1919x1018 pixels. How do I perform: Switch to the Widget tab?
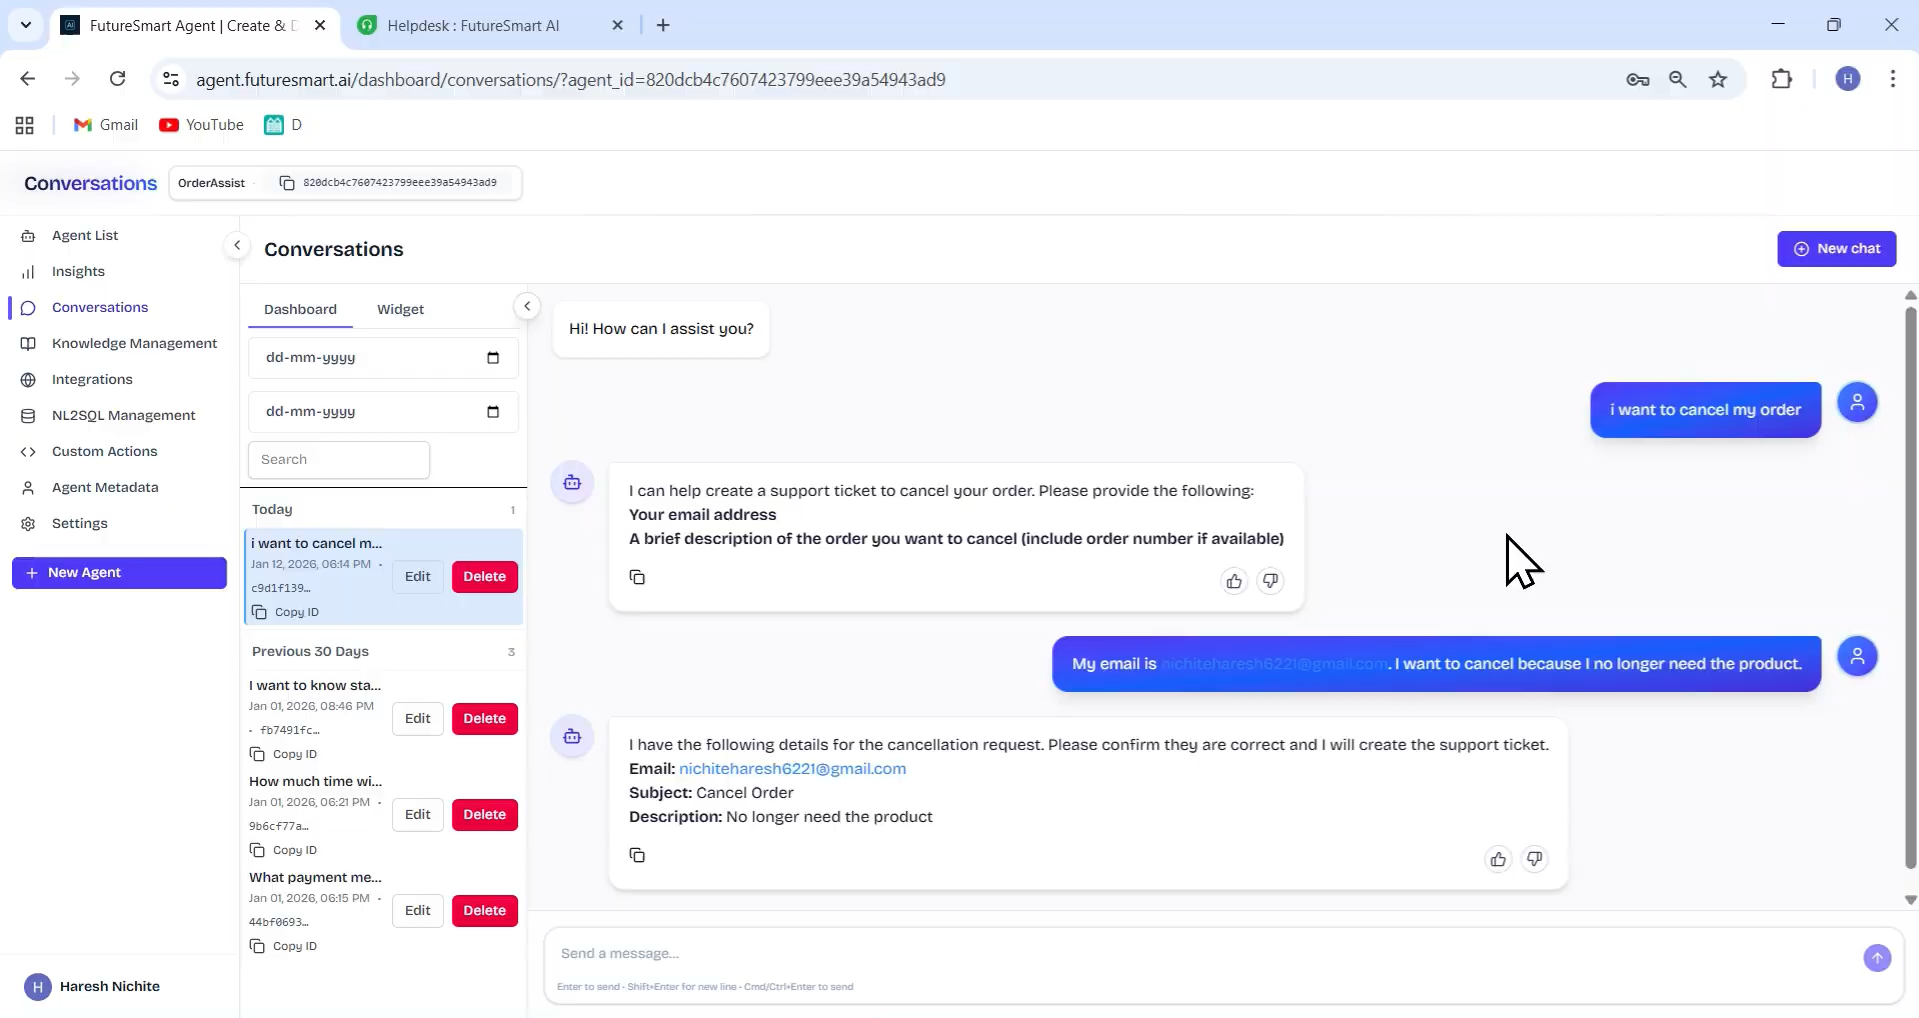click(400, 309)
